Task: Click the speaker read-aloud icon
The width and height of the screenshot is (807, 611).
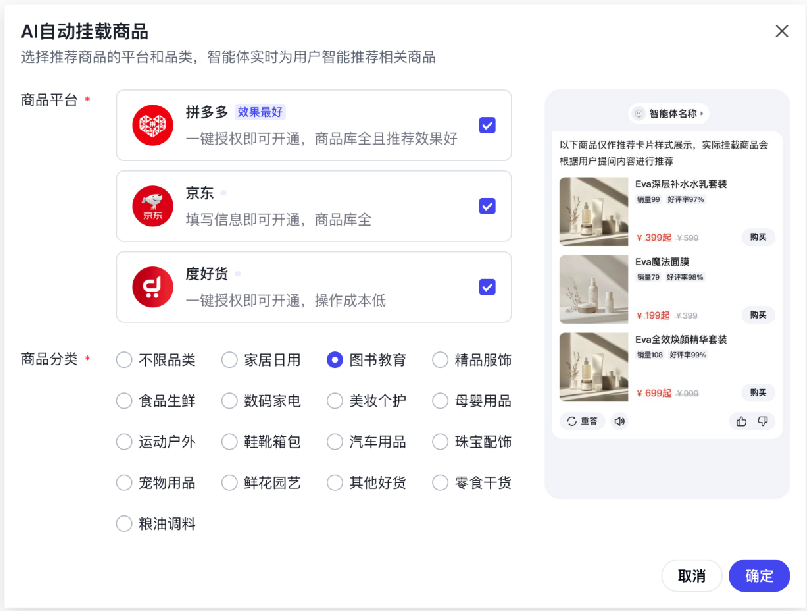Action: pyautogui.click(x=620, y=421)
